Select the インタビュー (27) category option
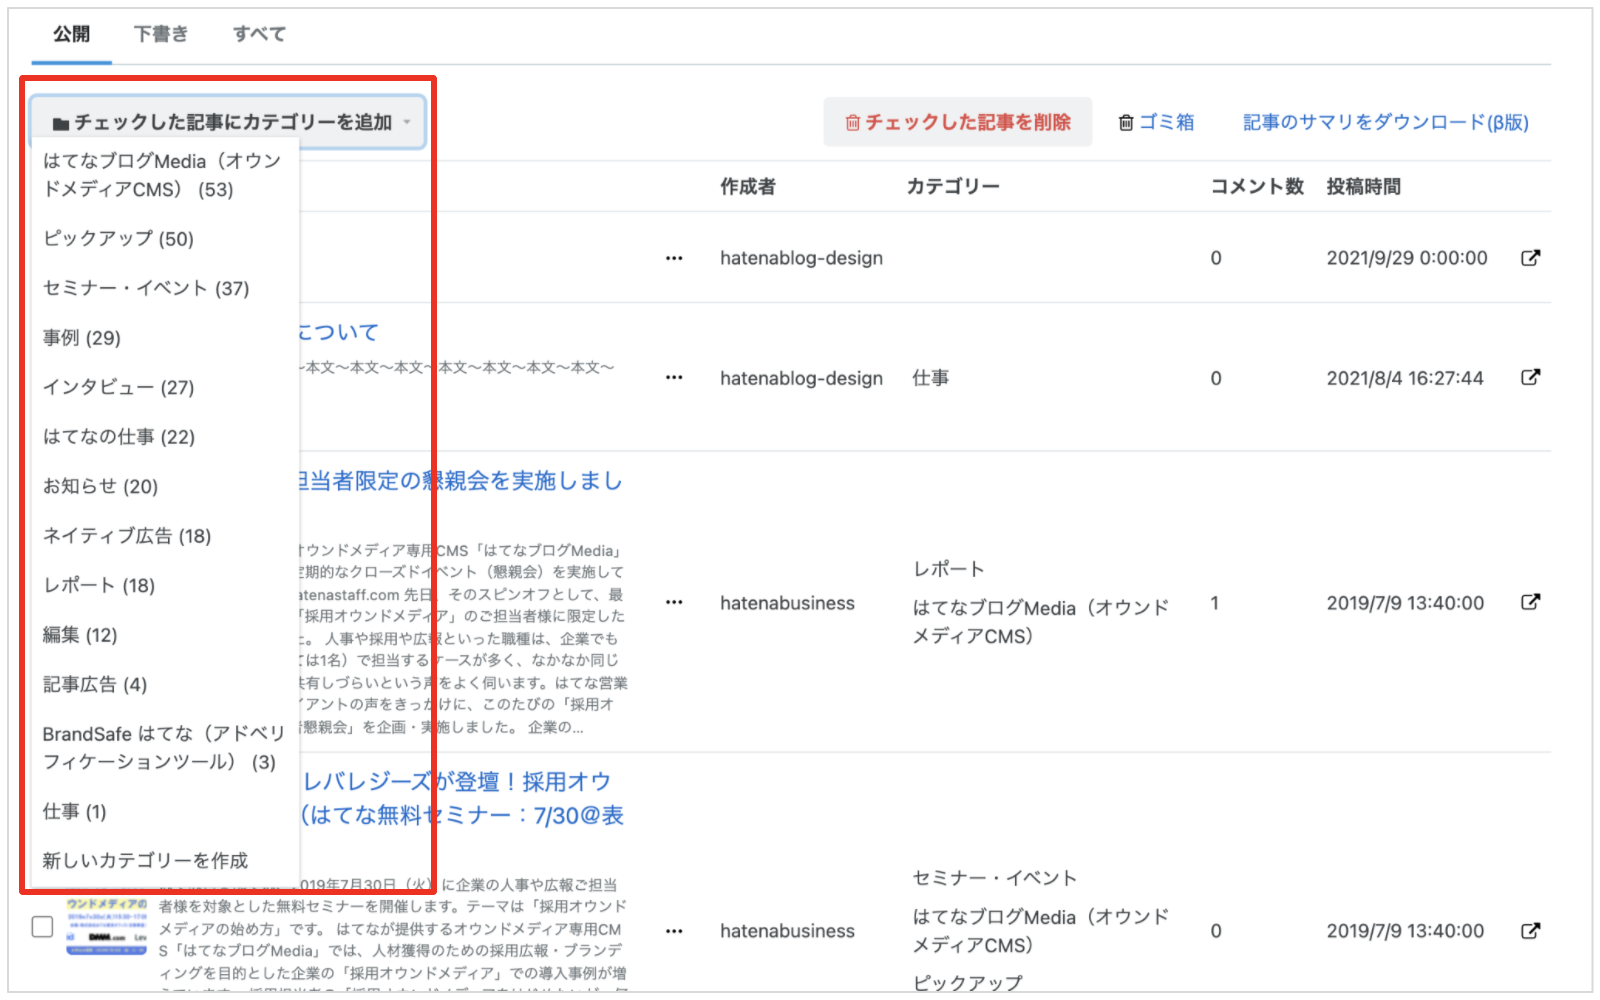 (x=118, y=387)
